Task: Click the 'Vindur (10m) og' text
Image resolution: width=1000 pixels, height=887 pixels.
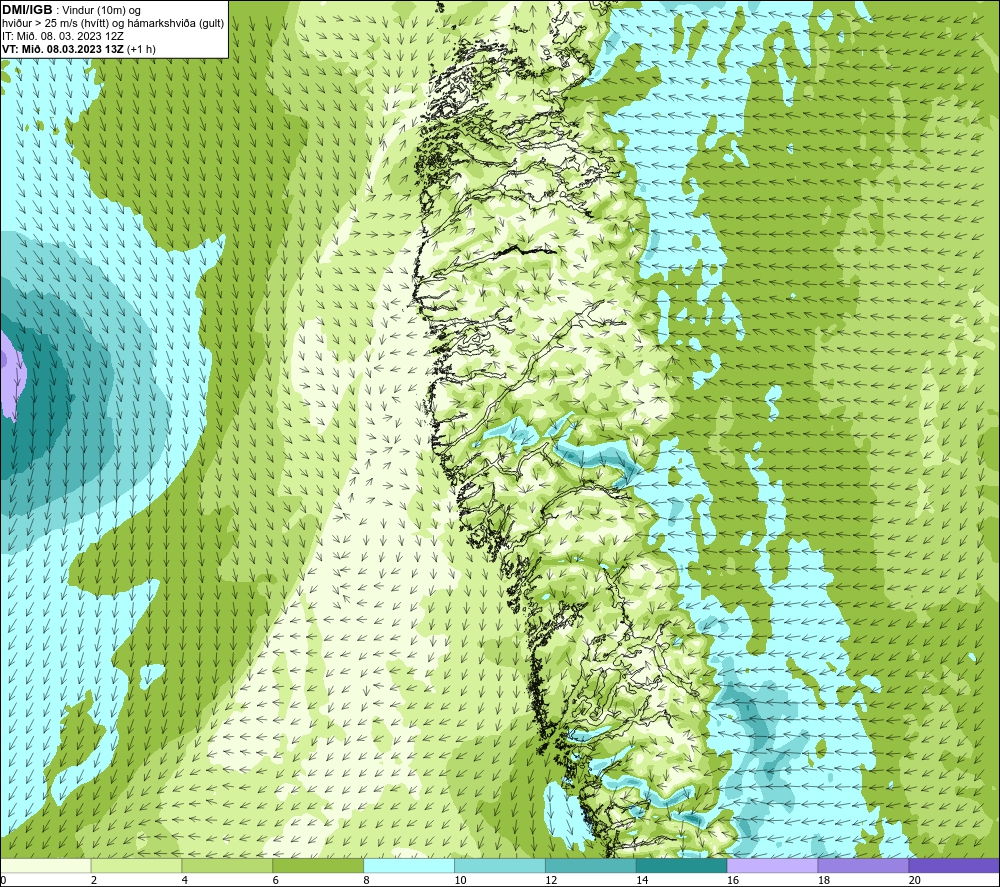Action: click(101, 10)
